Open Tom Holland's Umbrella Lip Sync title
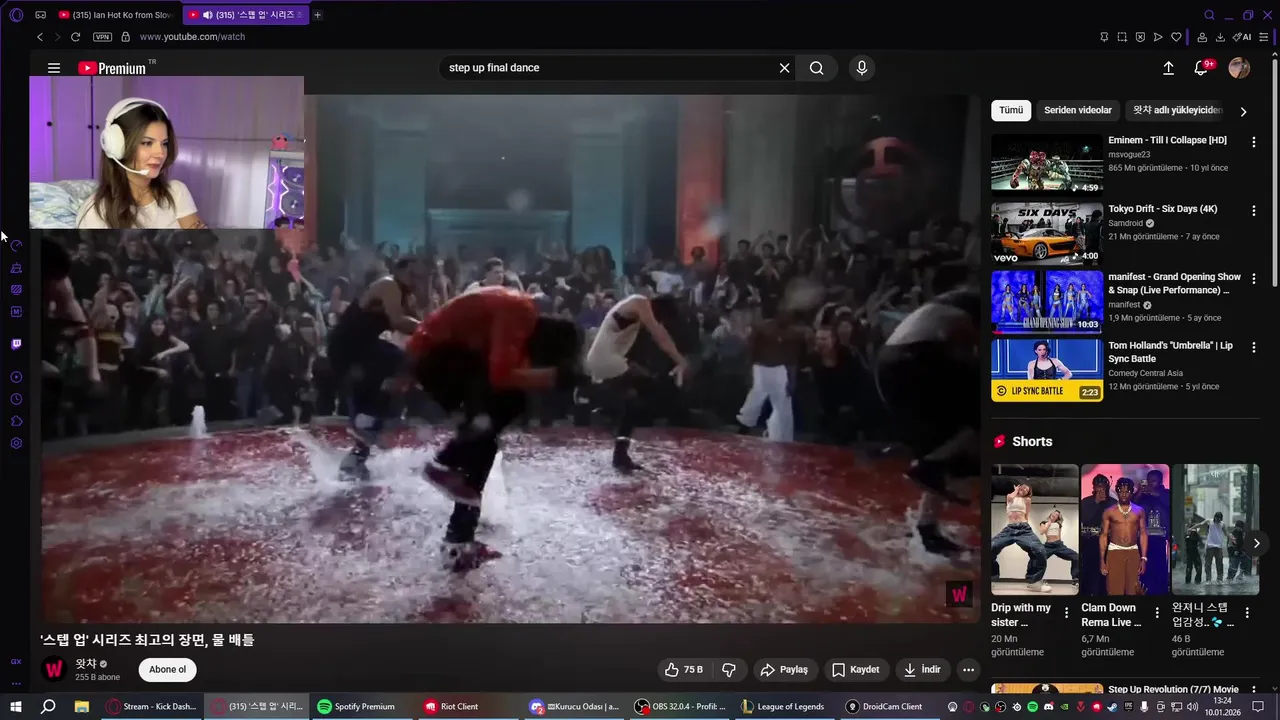The width and height of the screenshot is (1280, 720). [x=1170, y=352]
